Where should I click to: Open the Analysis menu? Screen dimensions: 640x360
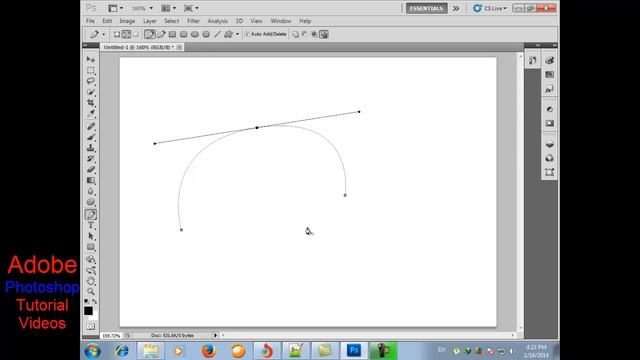217,21
